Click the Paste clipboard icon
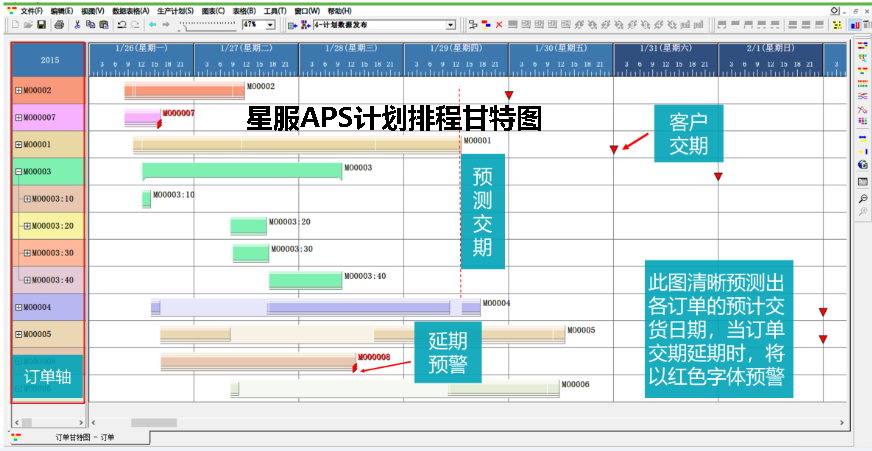 tap(103, 24)
